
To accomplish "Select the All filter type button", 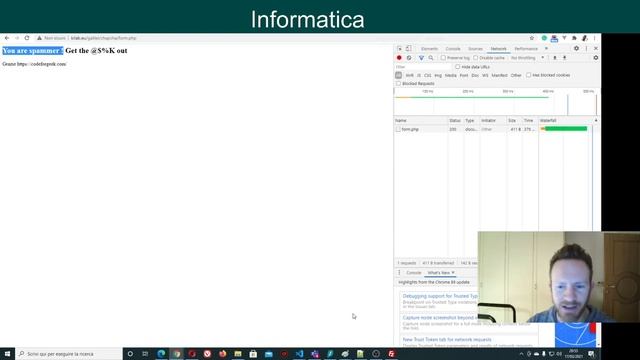I will click(x=398, y=75).
